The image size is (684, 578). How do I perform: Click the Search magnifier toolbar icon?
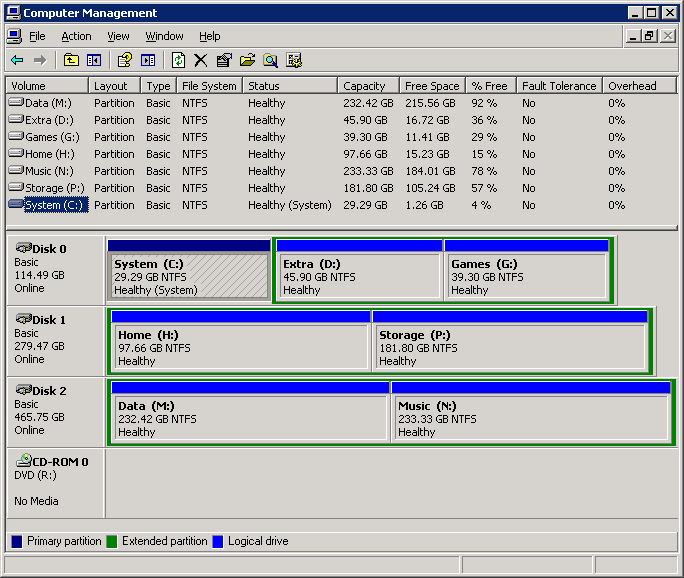click(x=270, y=60)
